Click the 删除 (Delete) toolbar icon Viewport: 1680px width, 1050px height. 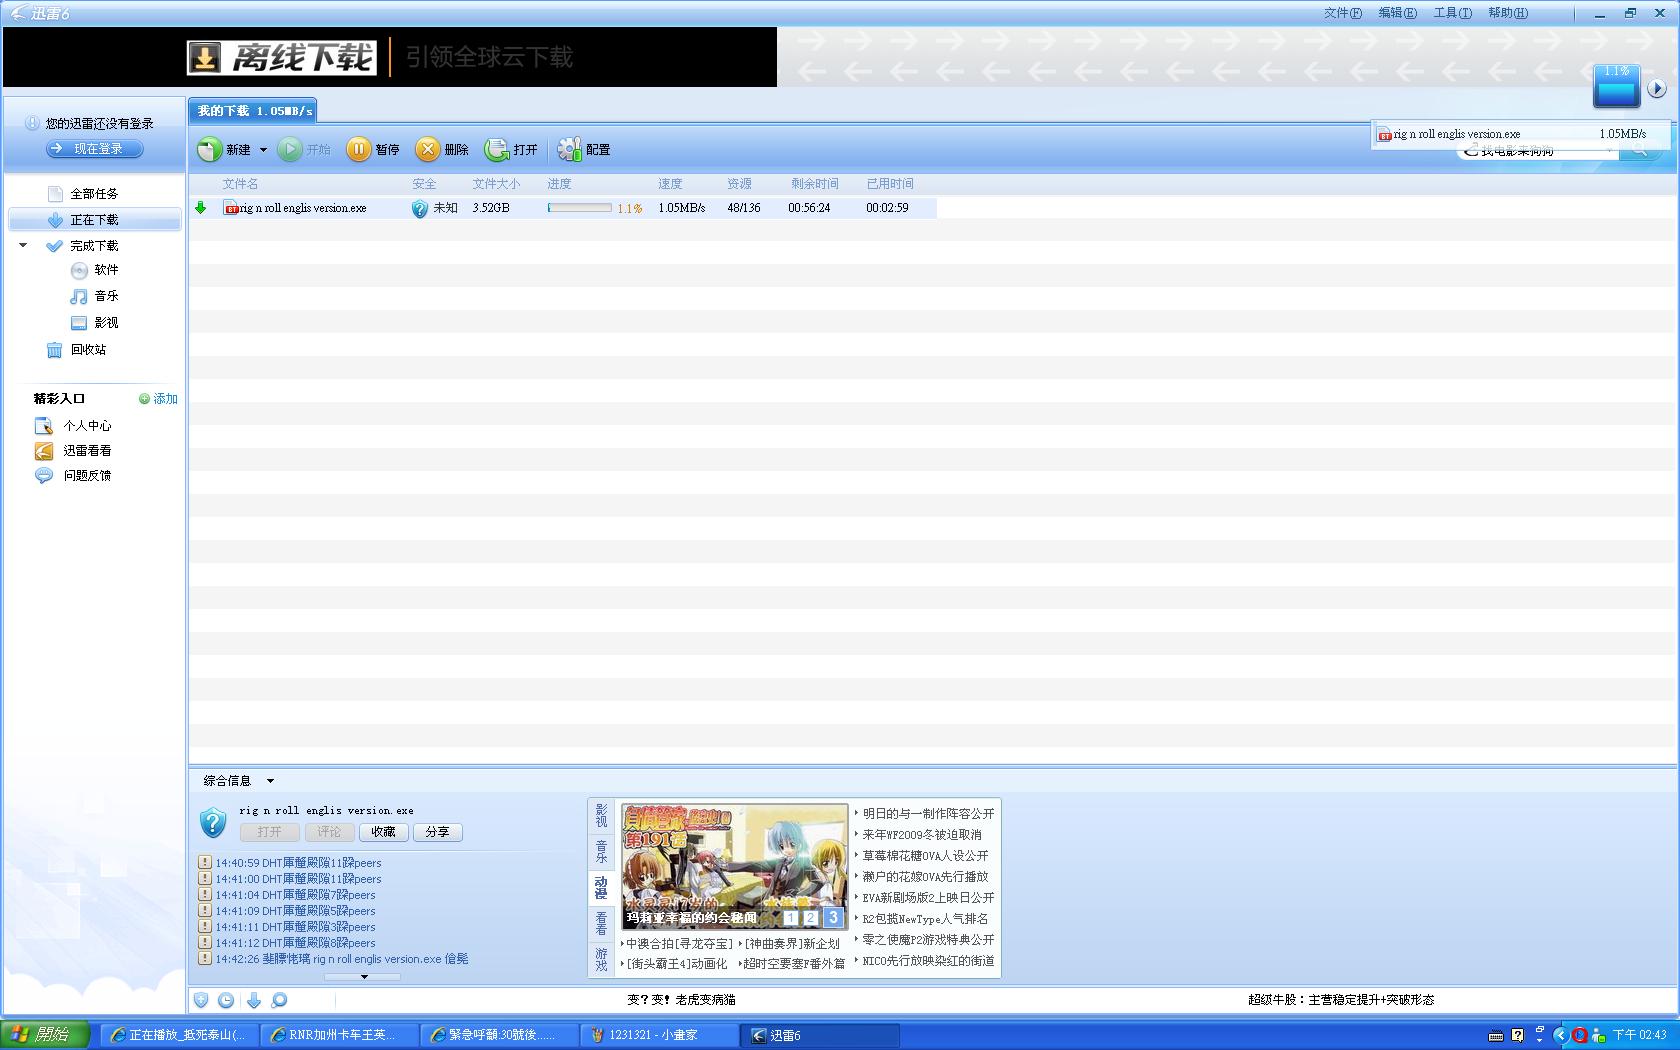coord(428,150)
